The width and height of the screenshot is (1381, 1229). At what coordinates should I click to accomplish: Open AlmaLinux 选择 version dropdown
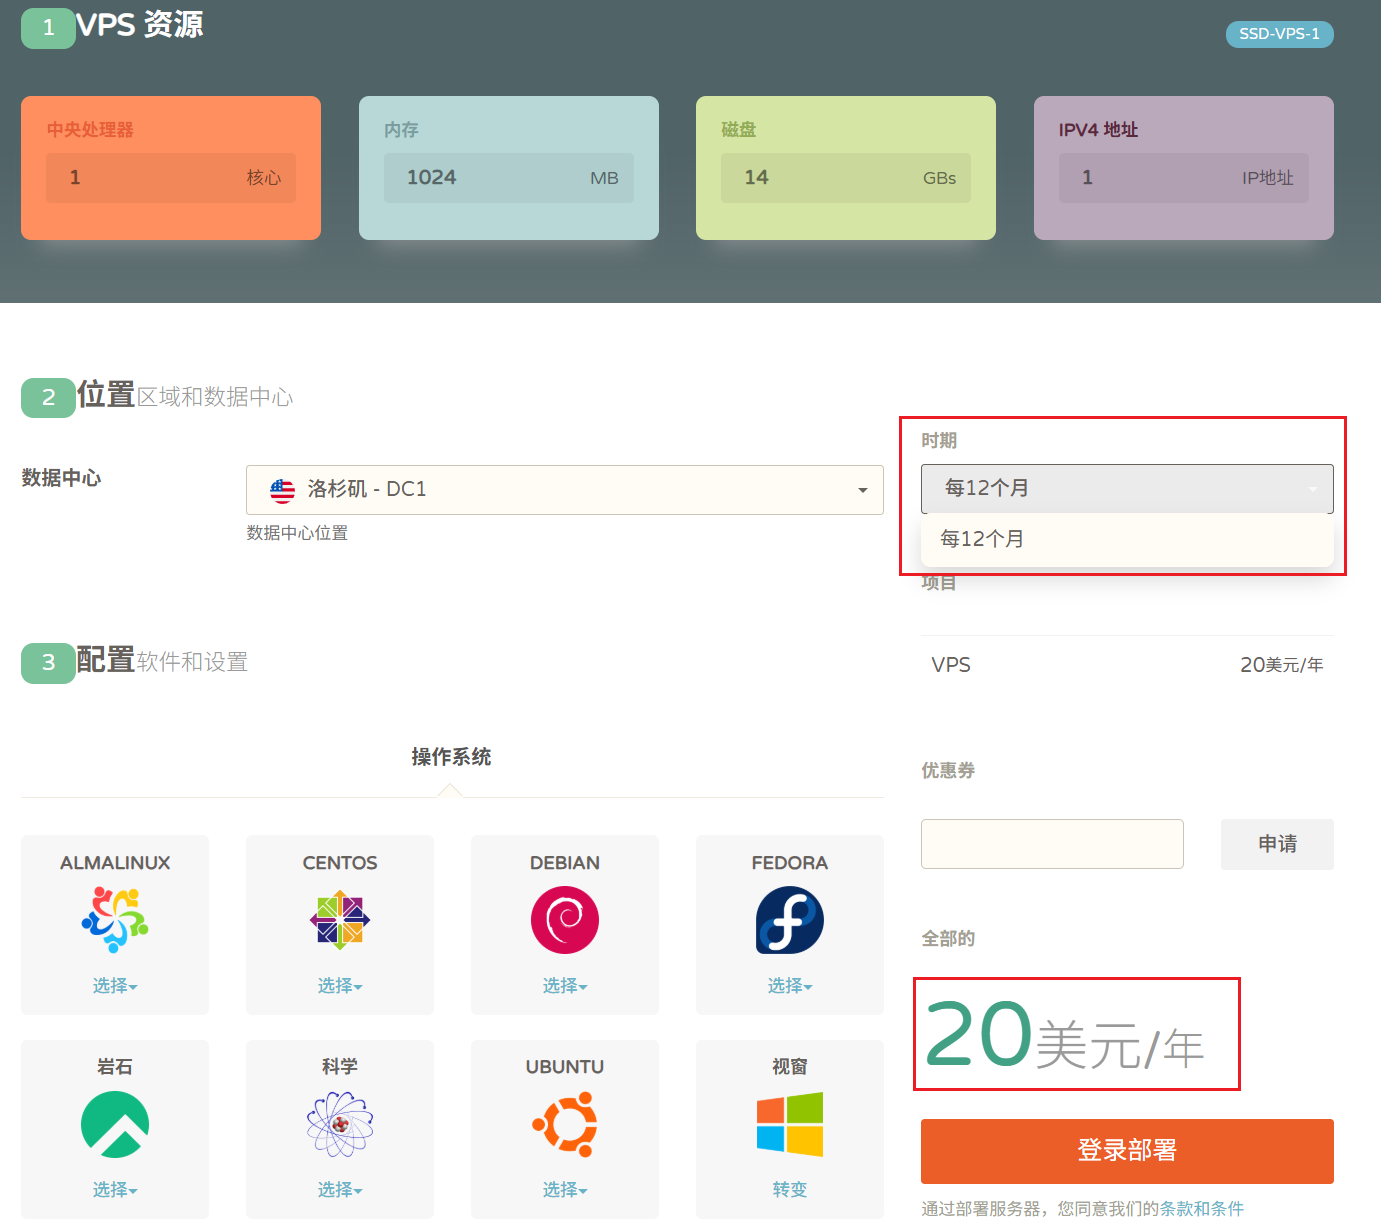[x=115, y=986]
